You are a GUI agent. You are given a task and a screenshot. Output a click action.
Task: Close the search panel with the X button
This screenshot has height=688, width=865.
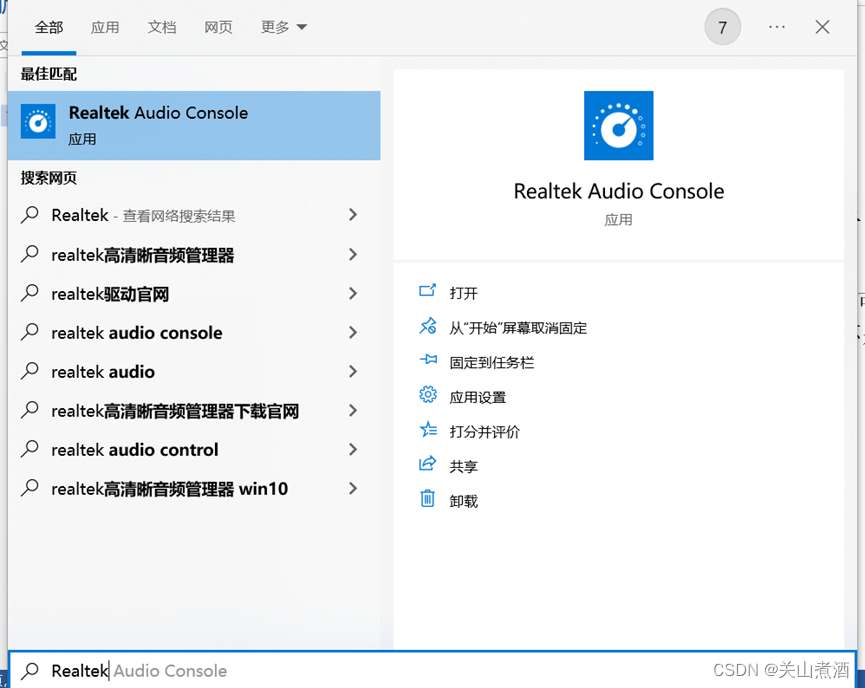[x=822, y=26]
